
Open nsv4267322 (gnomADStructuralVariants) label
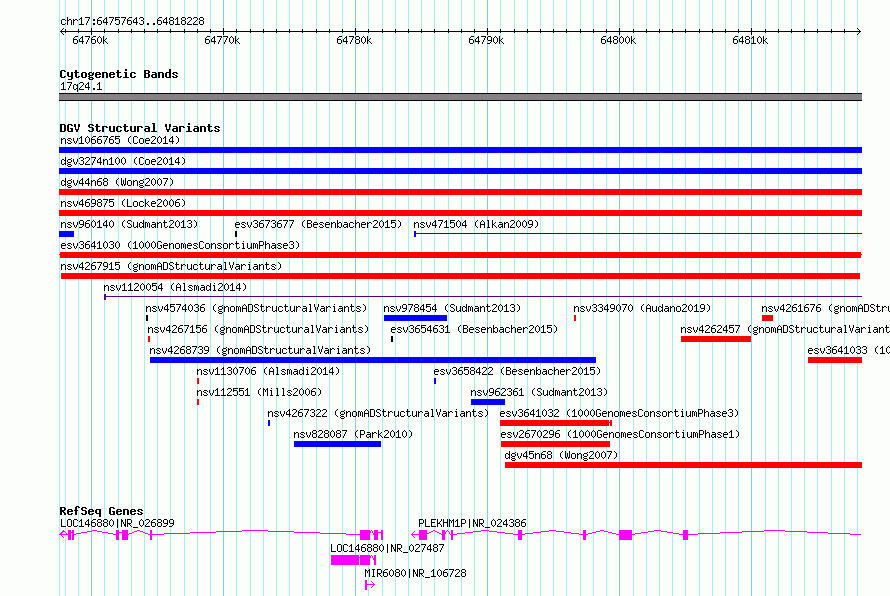378,413
